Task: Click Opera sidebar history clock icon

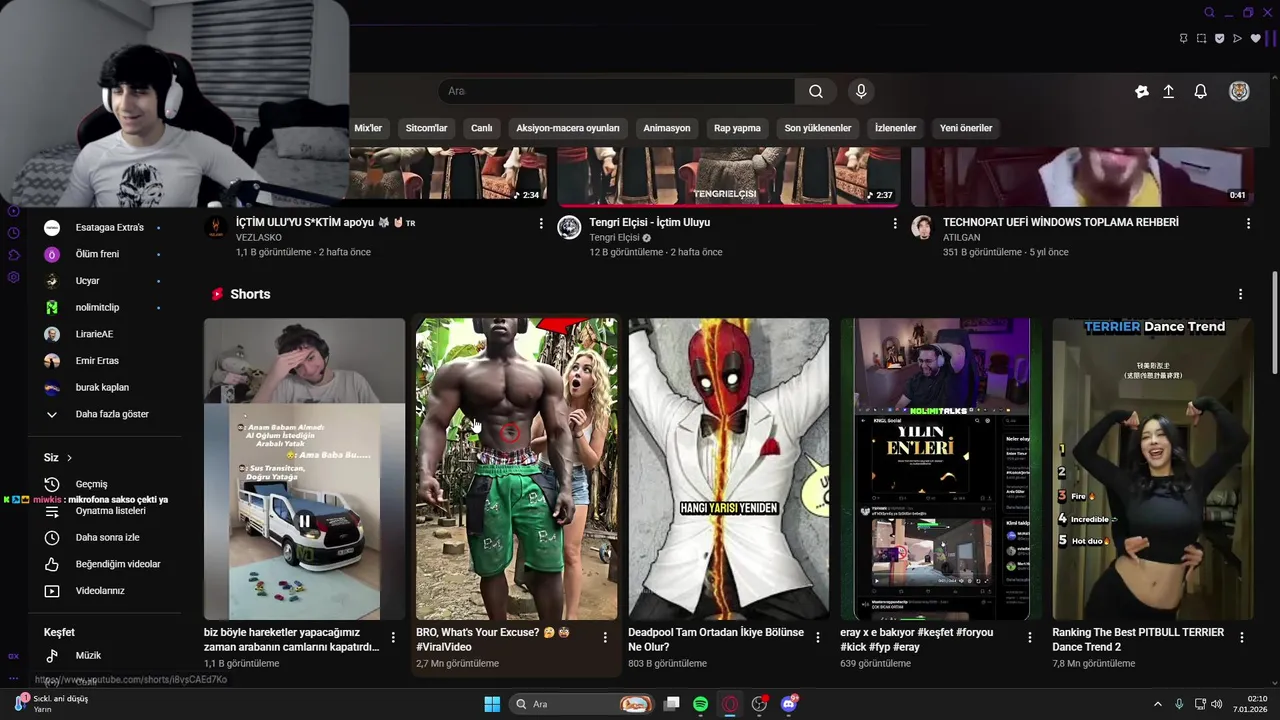Action: 14,233
